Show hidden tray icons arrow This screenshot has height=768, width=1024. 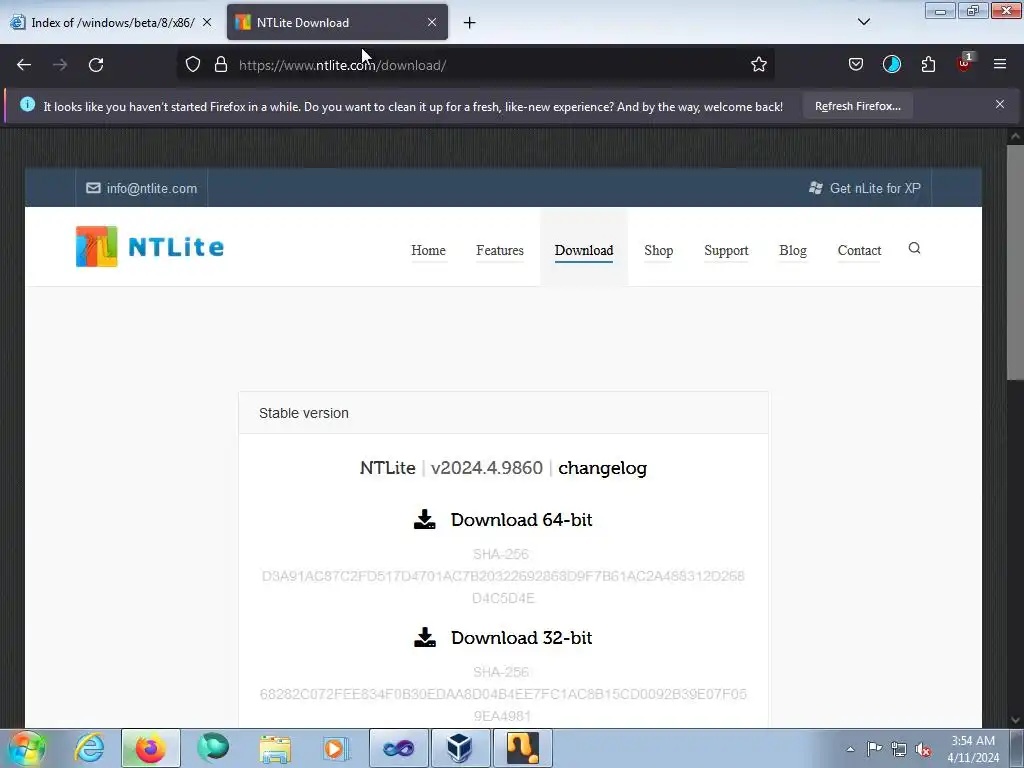(850, 749)
